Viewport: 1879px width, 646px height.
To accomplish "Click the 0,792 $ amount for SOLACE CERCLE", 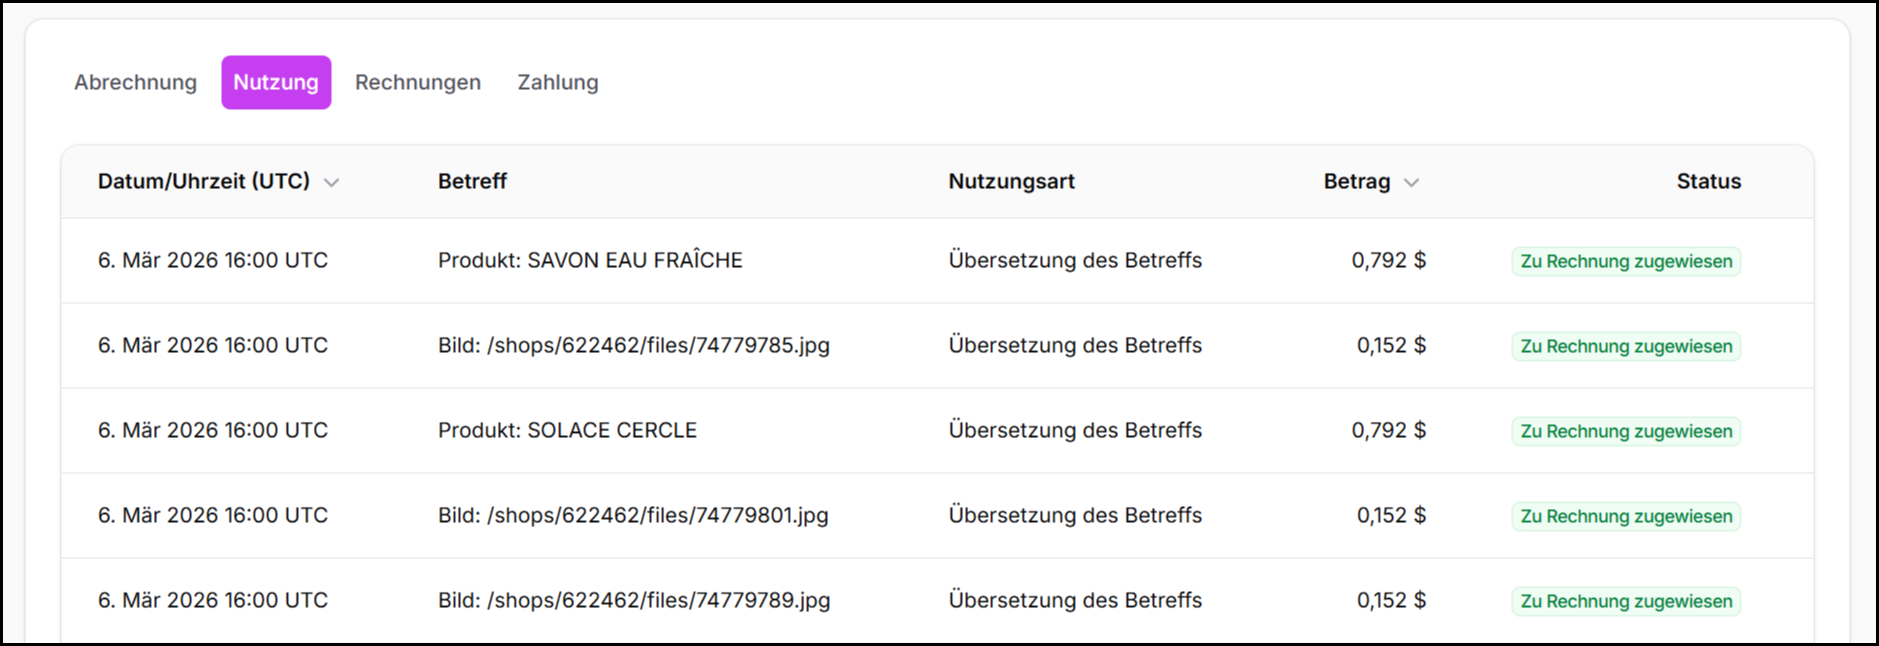I will [x=1388, y=430].
